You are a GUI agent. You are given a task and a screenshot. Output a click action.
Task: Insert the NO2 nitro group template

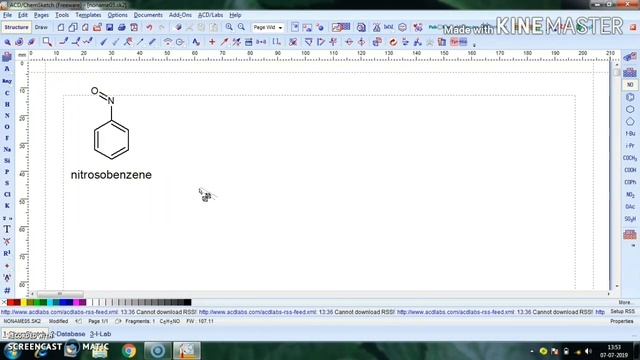630,195
